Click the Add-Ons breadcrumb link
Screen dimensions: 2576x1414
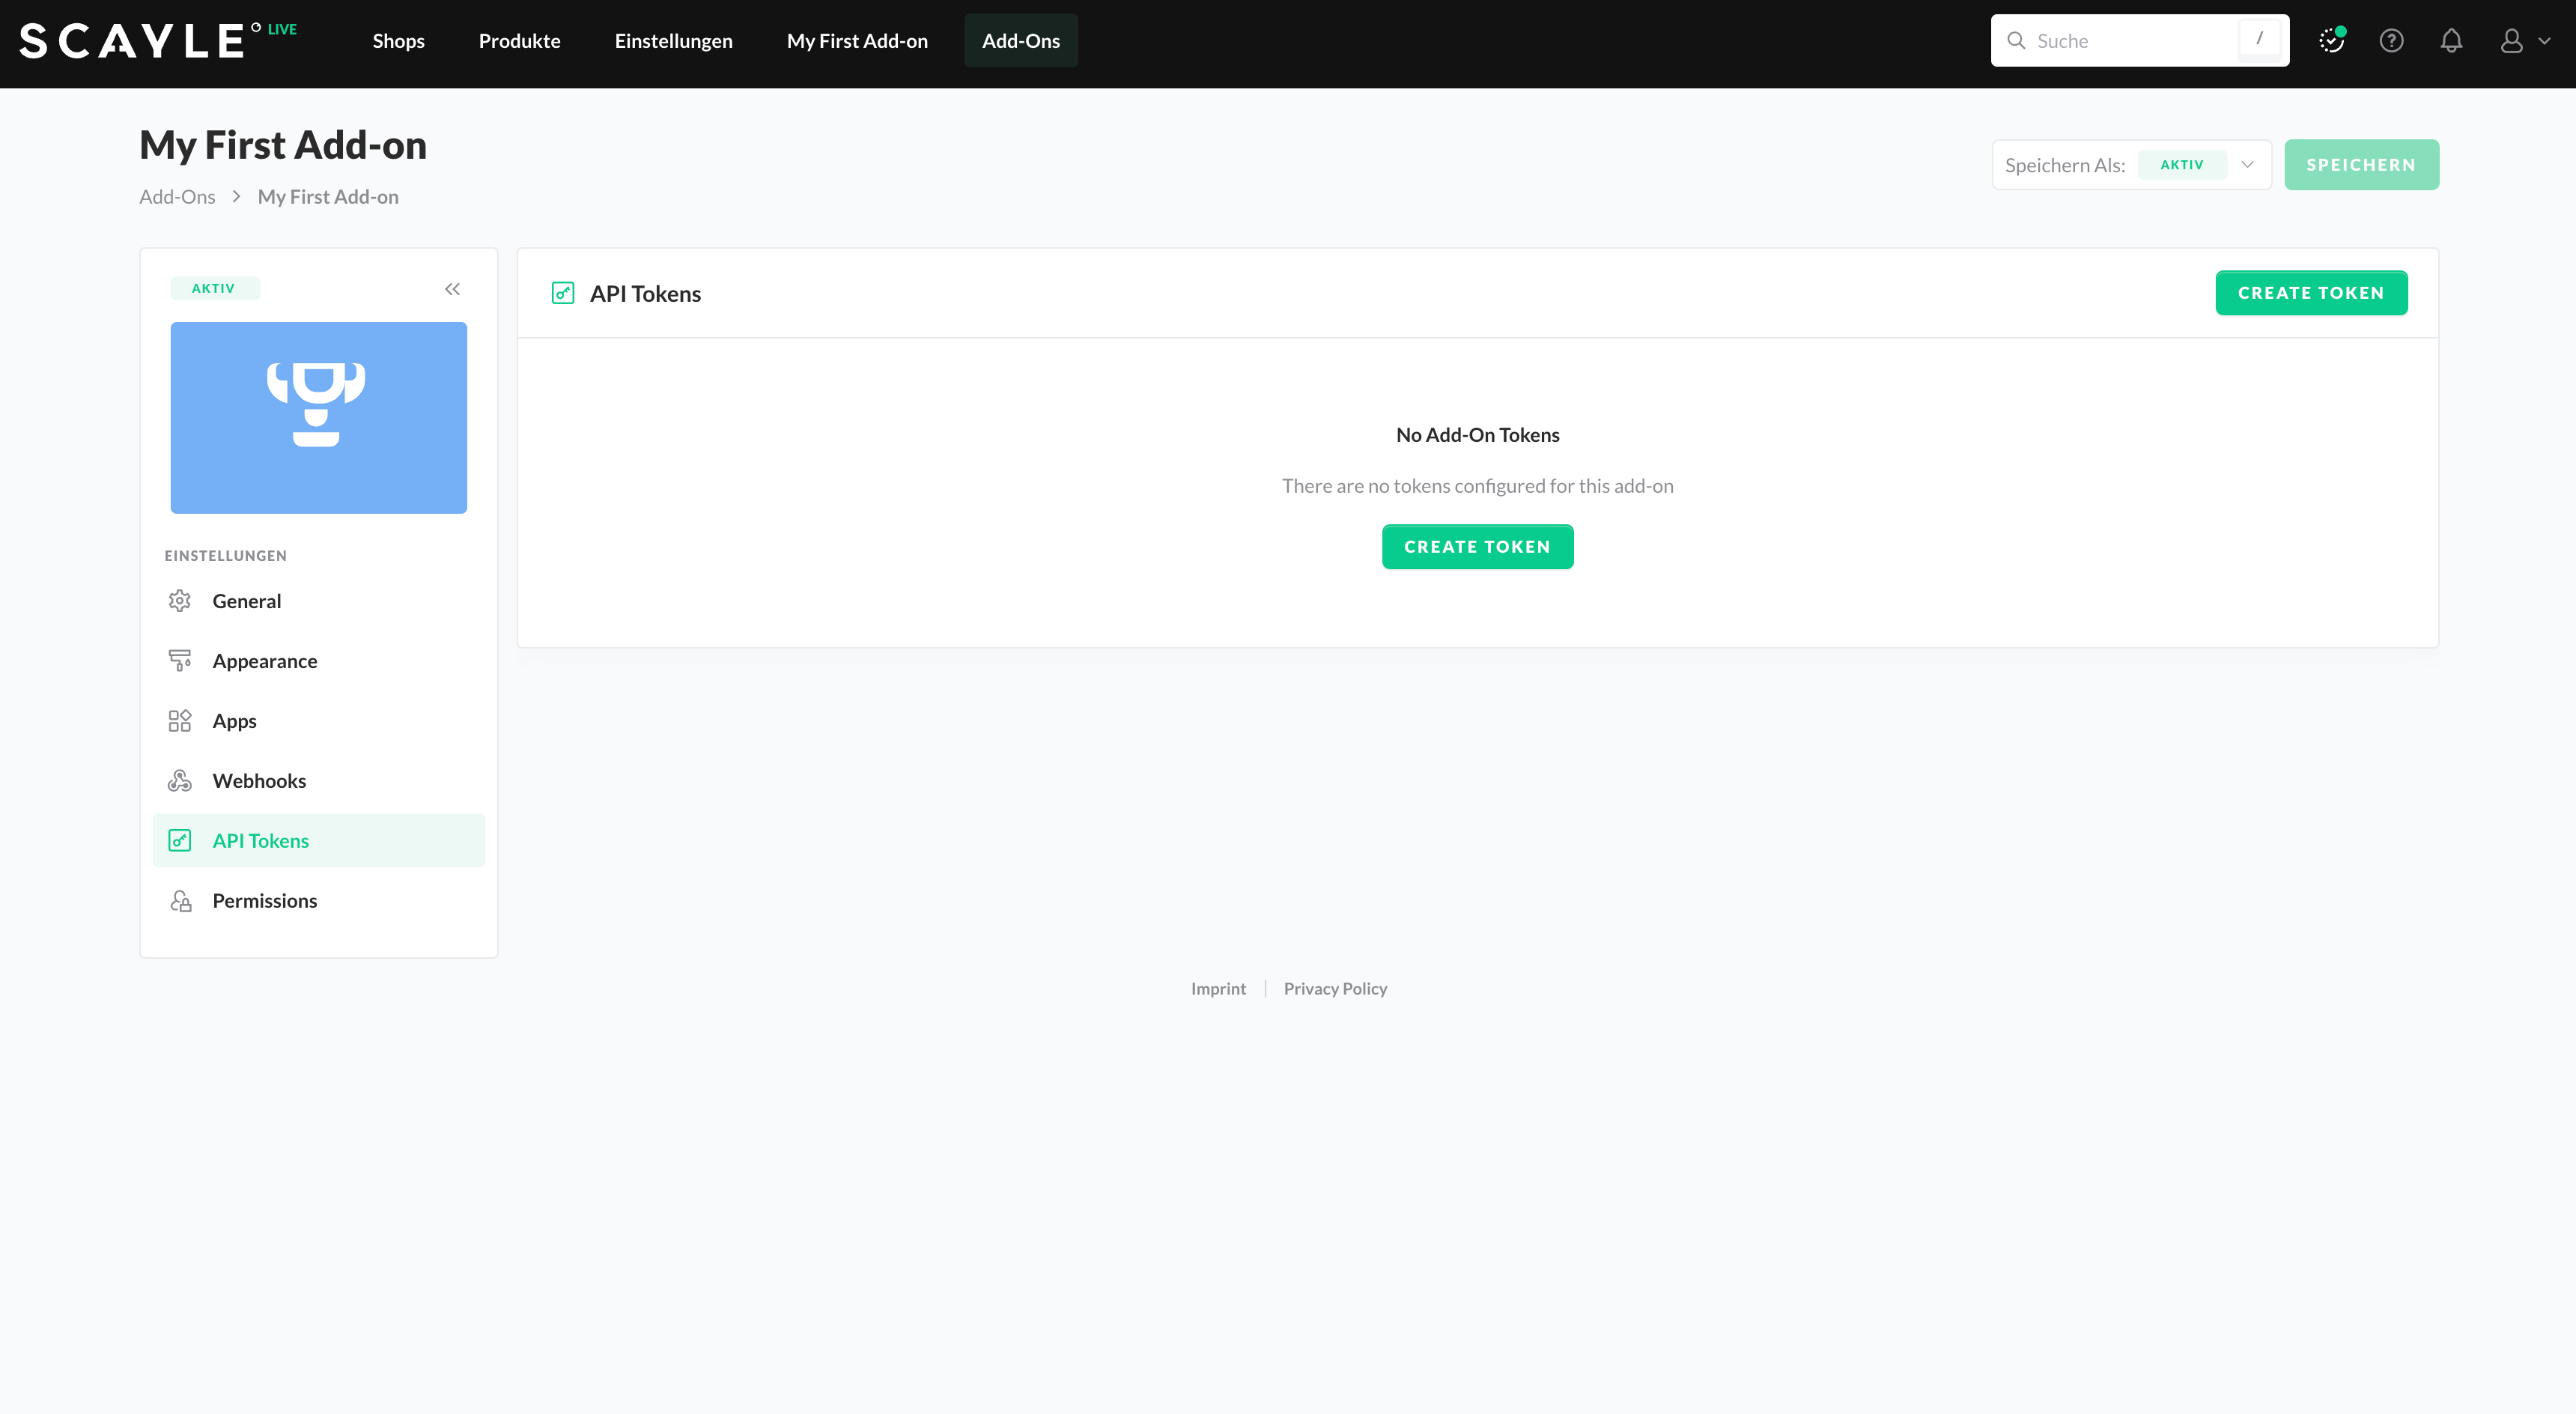tap(177, 197)
